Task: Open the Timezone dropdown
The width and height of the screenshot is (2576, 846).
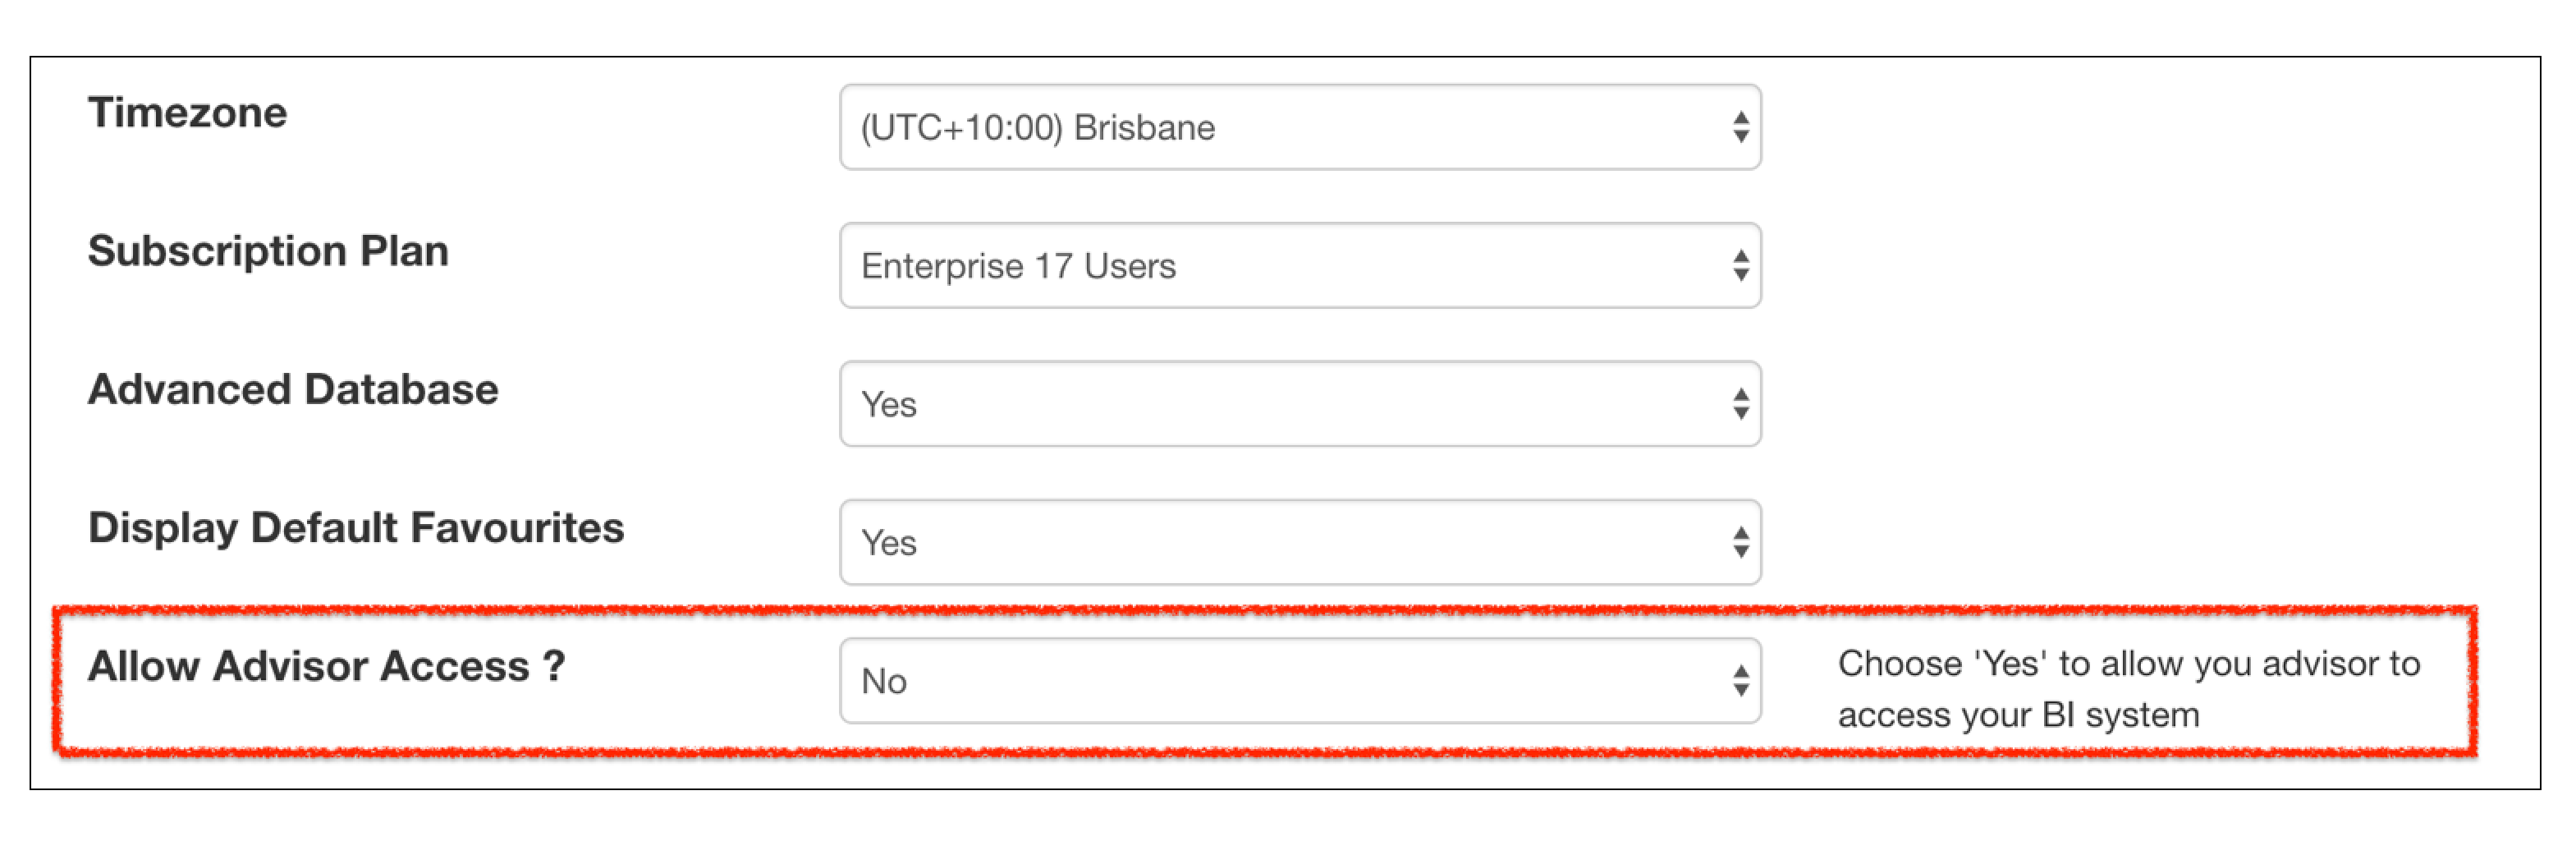Action: [1300, 127]
